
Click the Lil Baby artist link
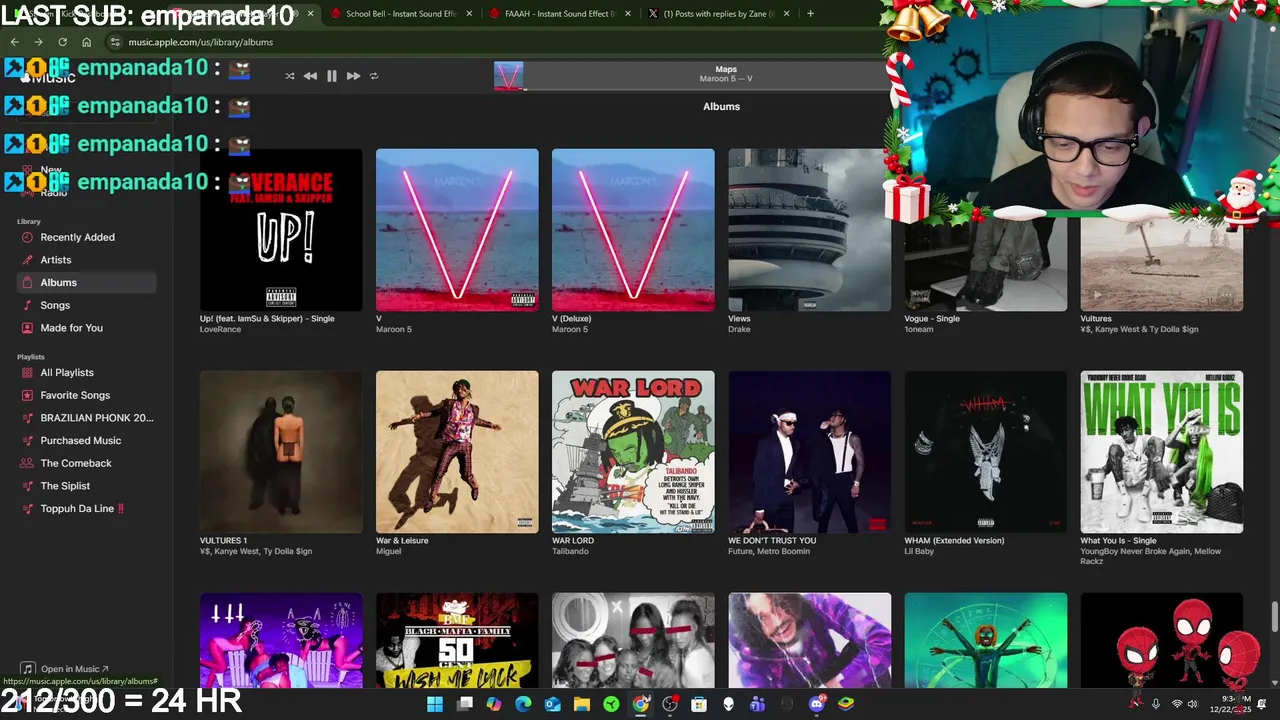point(919,551)
